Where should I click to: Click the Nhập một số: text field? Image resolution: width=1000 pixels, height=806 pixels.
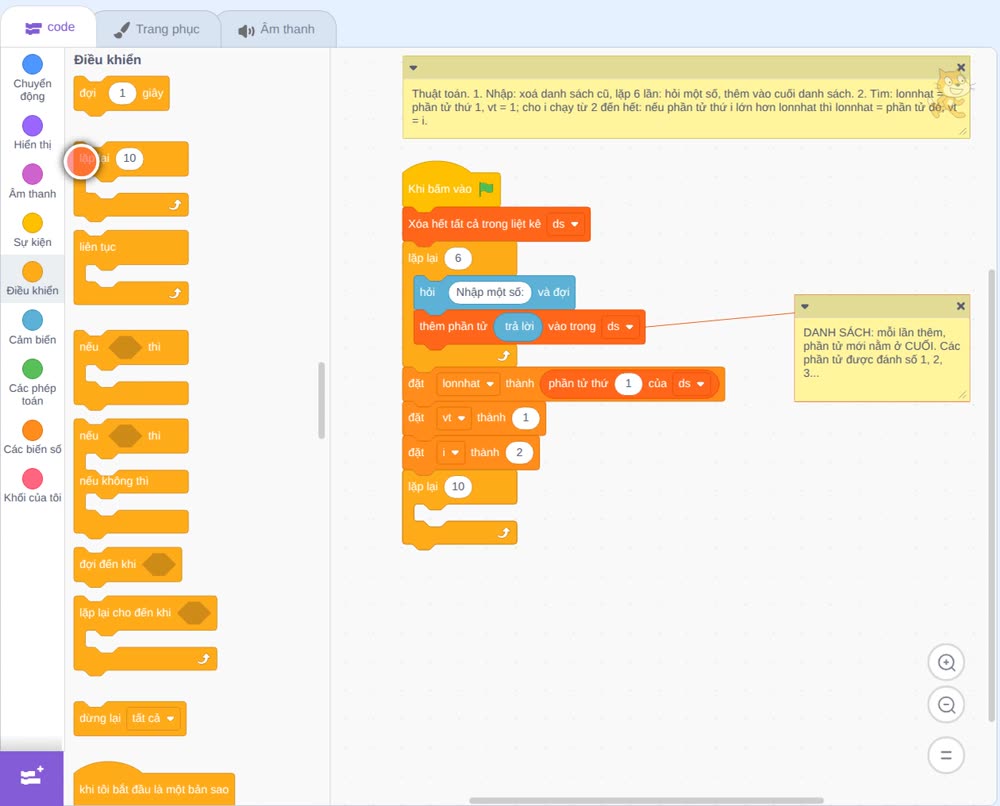489,292
